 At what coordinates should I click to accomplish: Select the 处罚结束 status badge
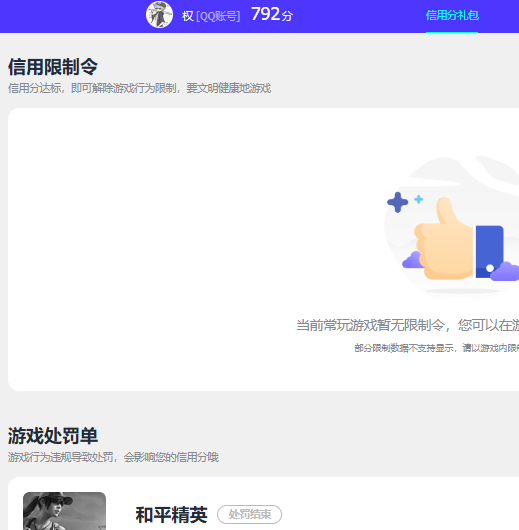pos(250,514)
